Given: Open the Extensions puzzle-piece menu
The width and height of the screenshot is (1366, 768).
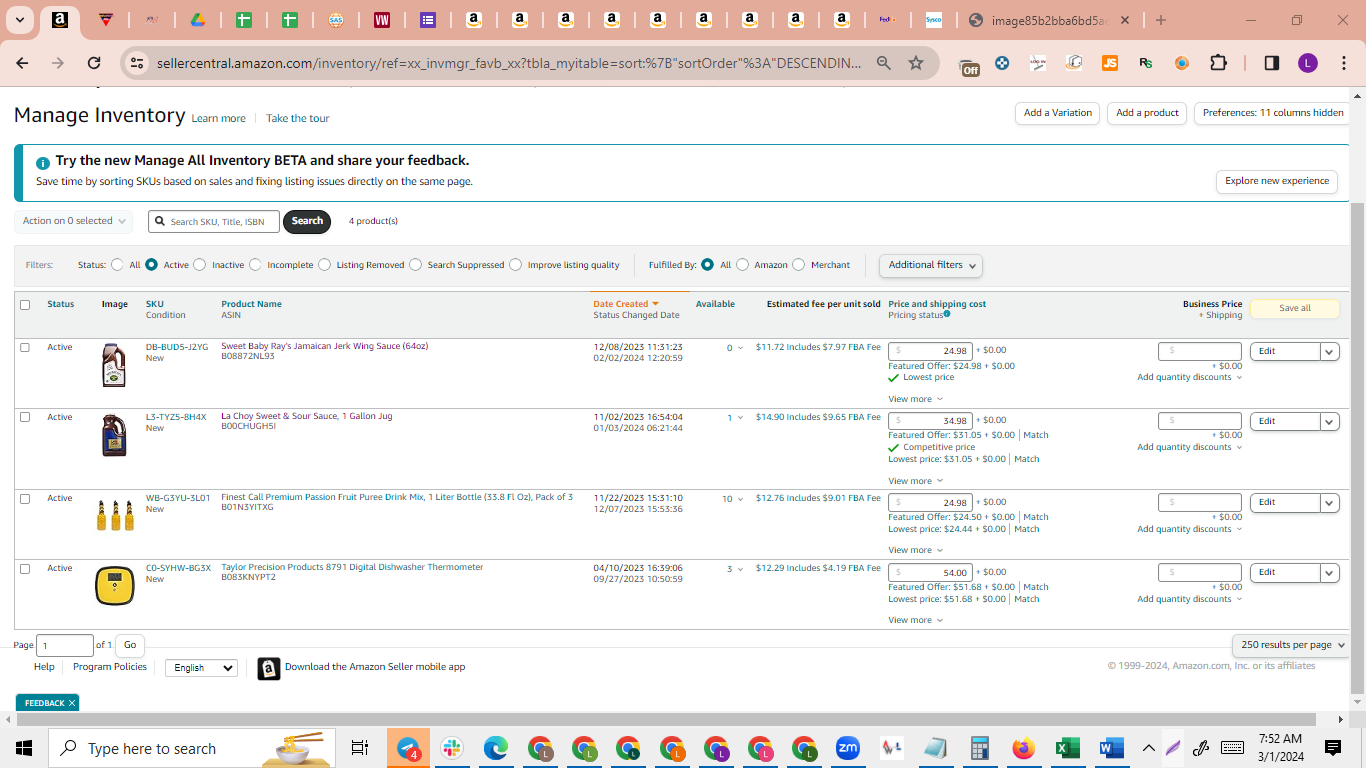Looking at the screenshot, I should (x=1218, y=63).
